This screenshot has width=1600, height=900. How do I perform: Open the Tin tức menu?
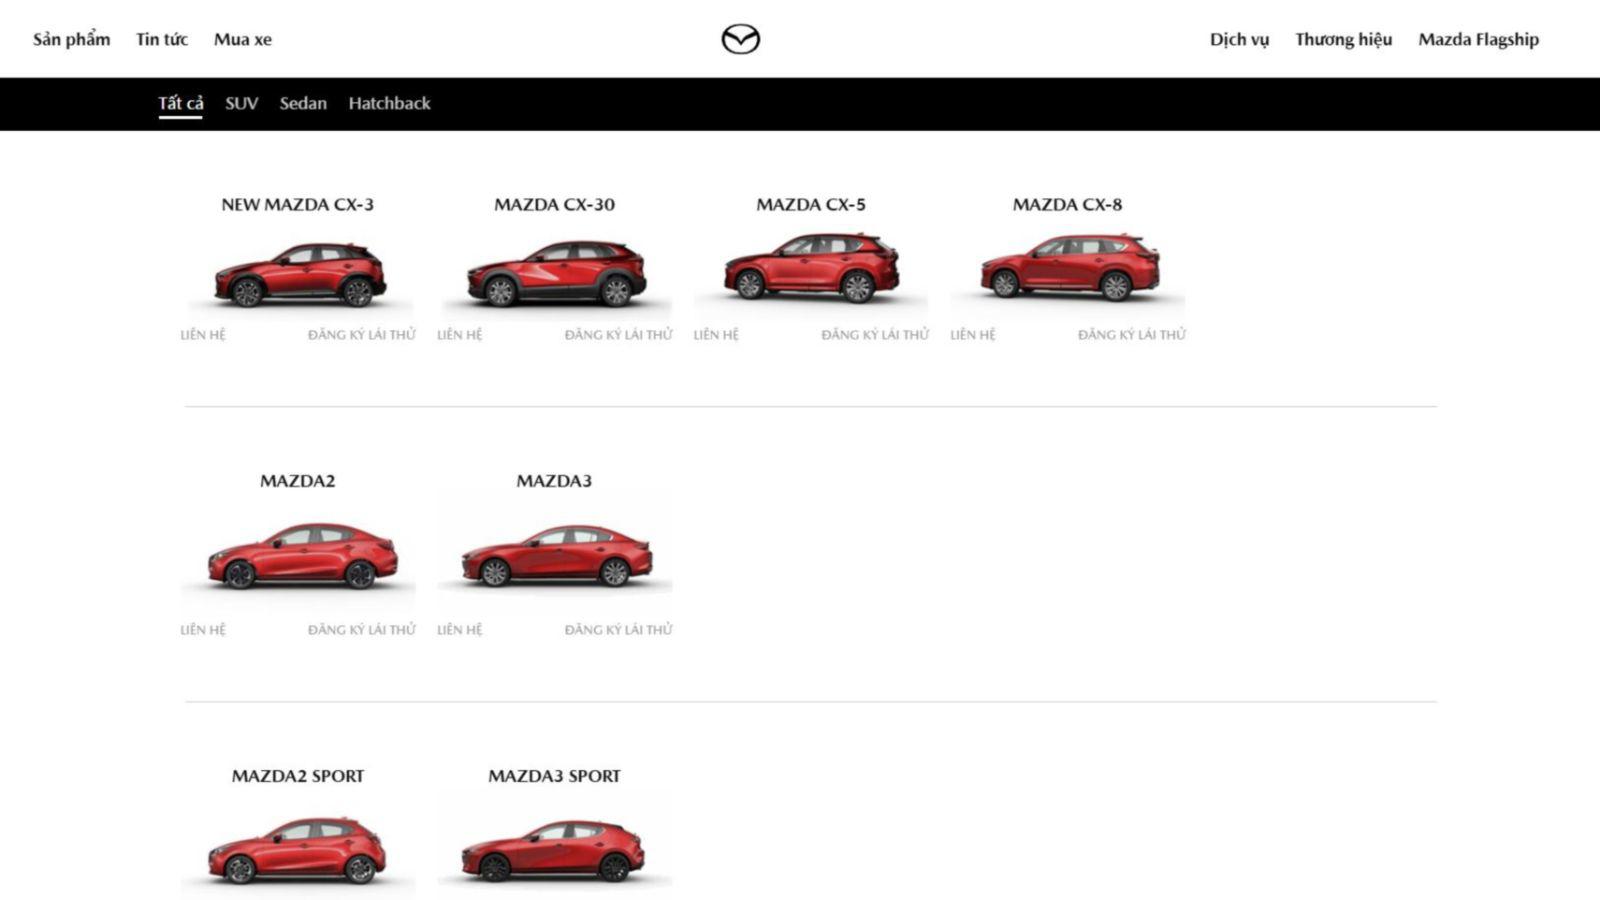click(162, 39)
